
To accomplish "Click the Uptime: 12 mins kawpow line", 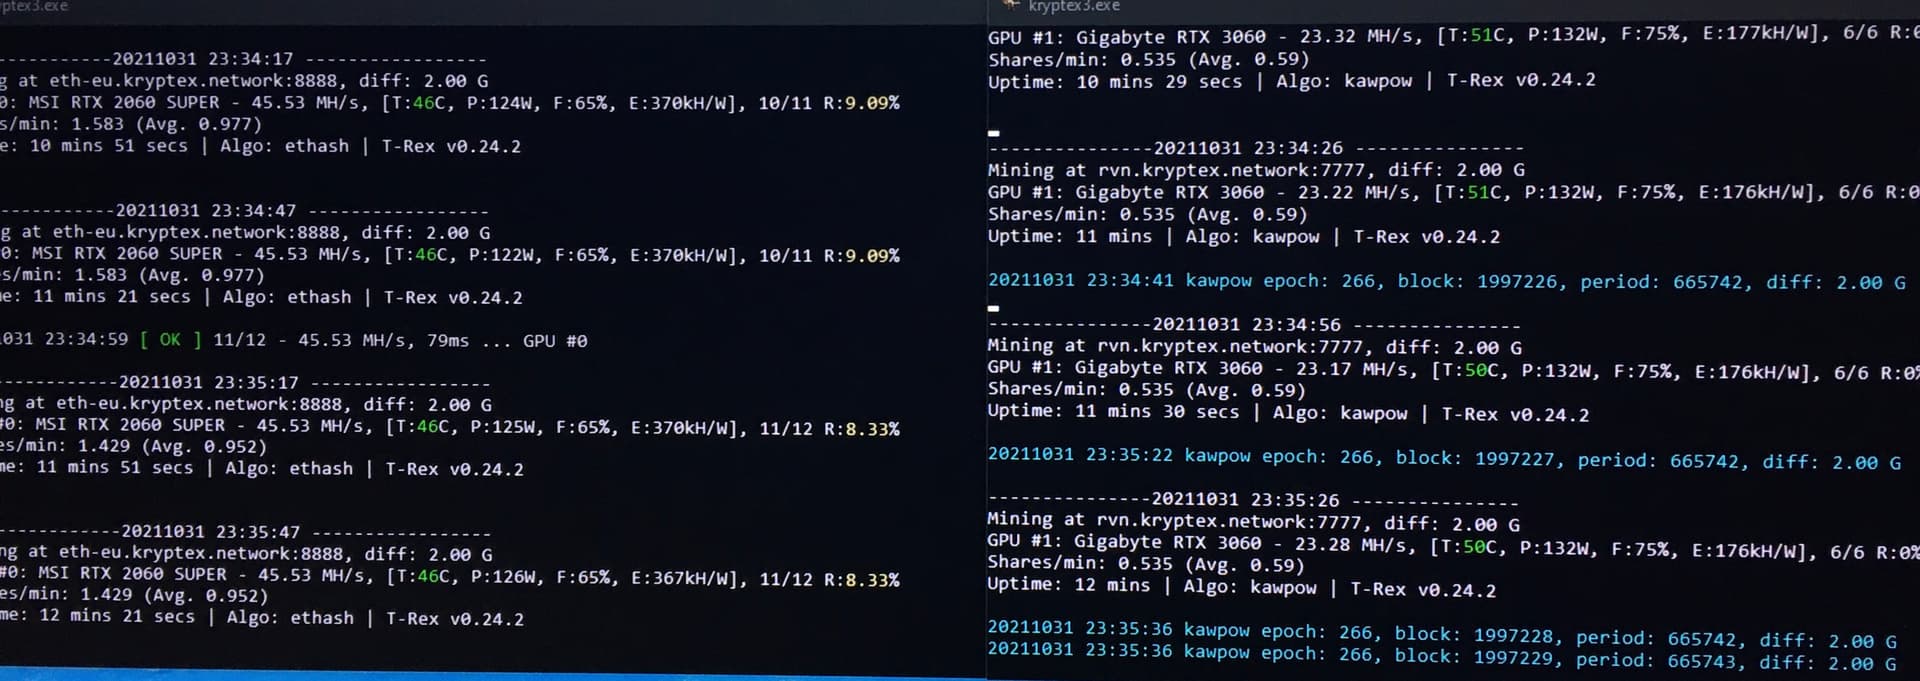I will point(1242,588).
